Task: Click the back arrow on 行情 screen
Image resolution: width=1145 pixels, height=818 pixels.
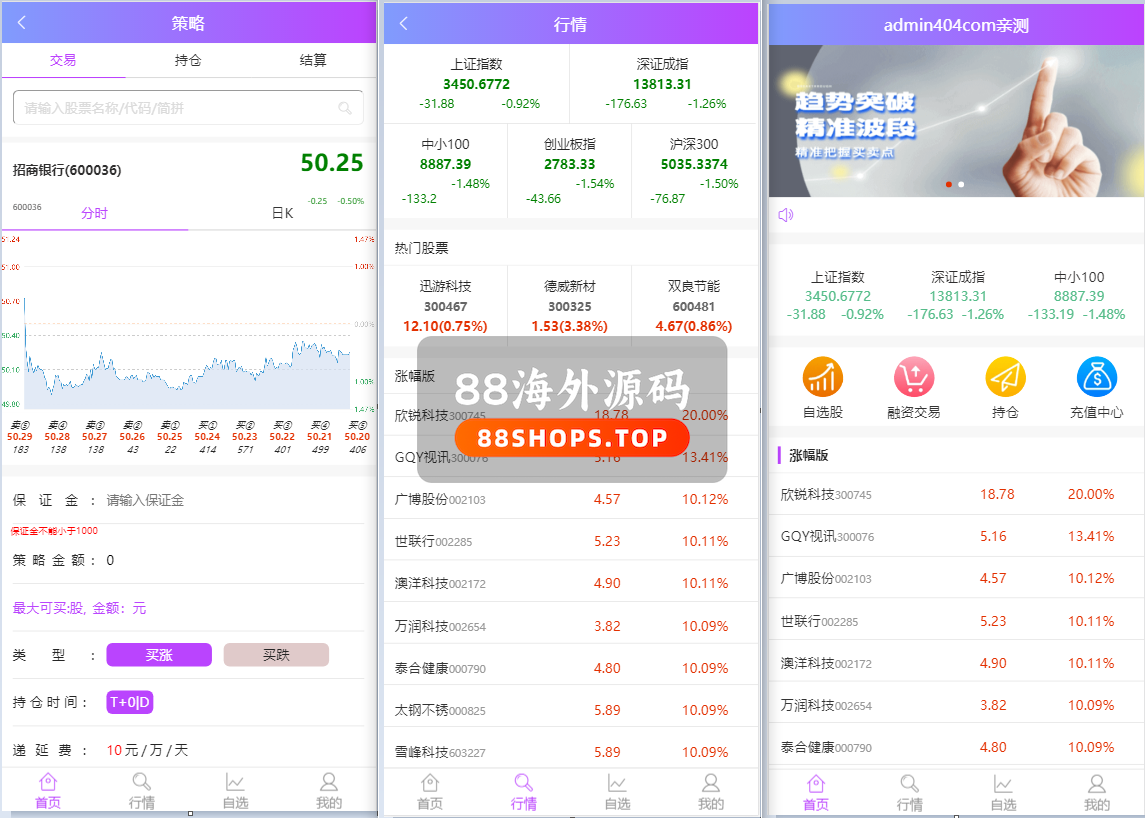Action: [404, 24]
